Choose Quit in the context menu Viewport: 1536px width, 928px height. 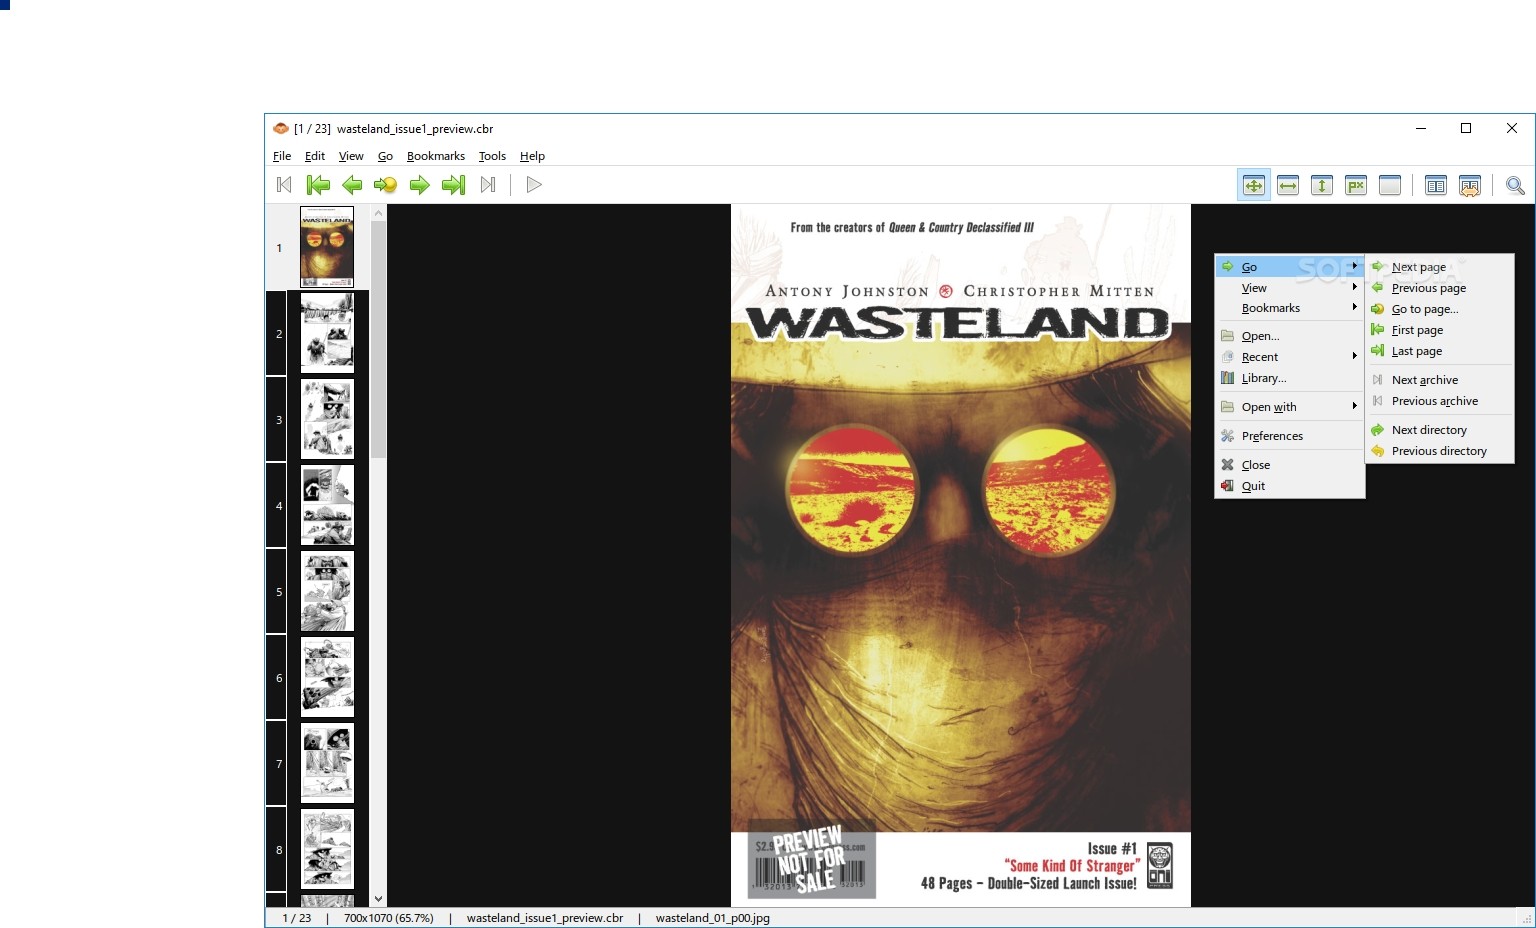[x=1290, y=486]
